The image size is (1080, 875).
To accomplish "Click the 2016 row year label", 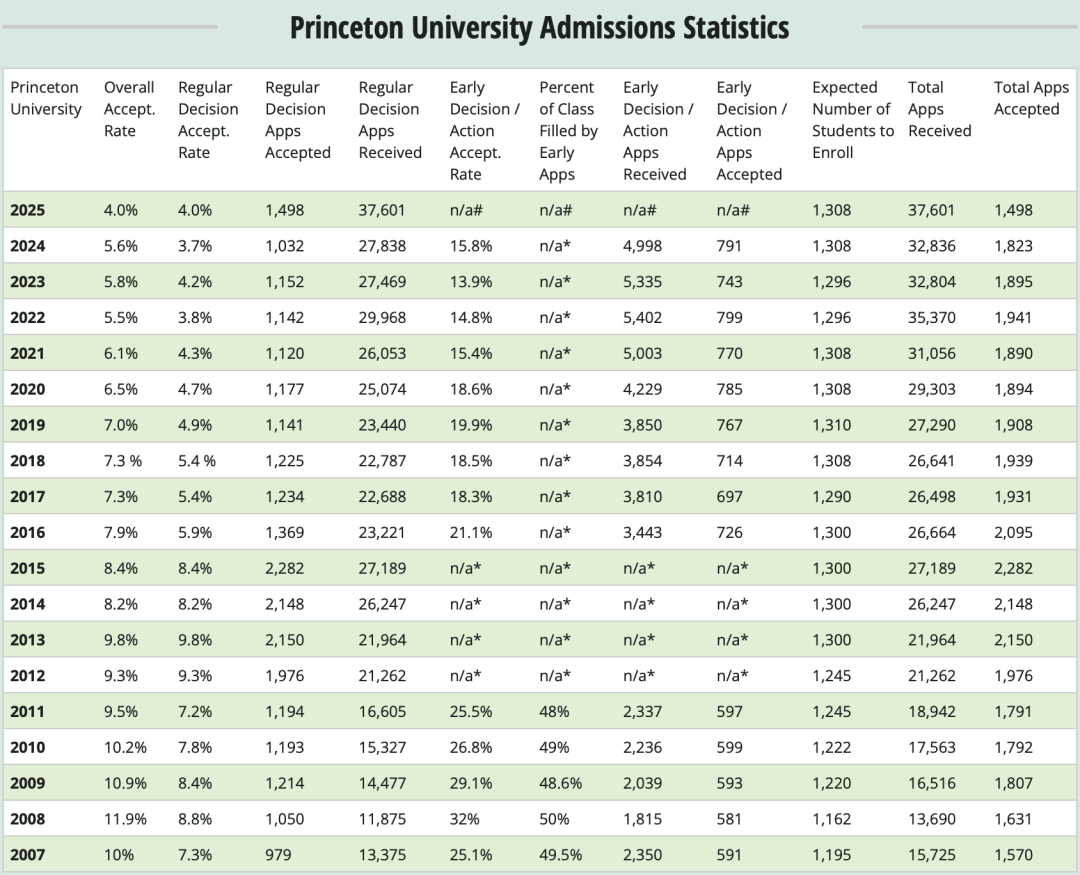I will (28, 532).
